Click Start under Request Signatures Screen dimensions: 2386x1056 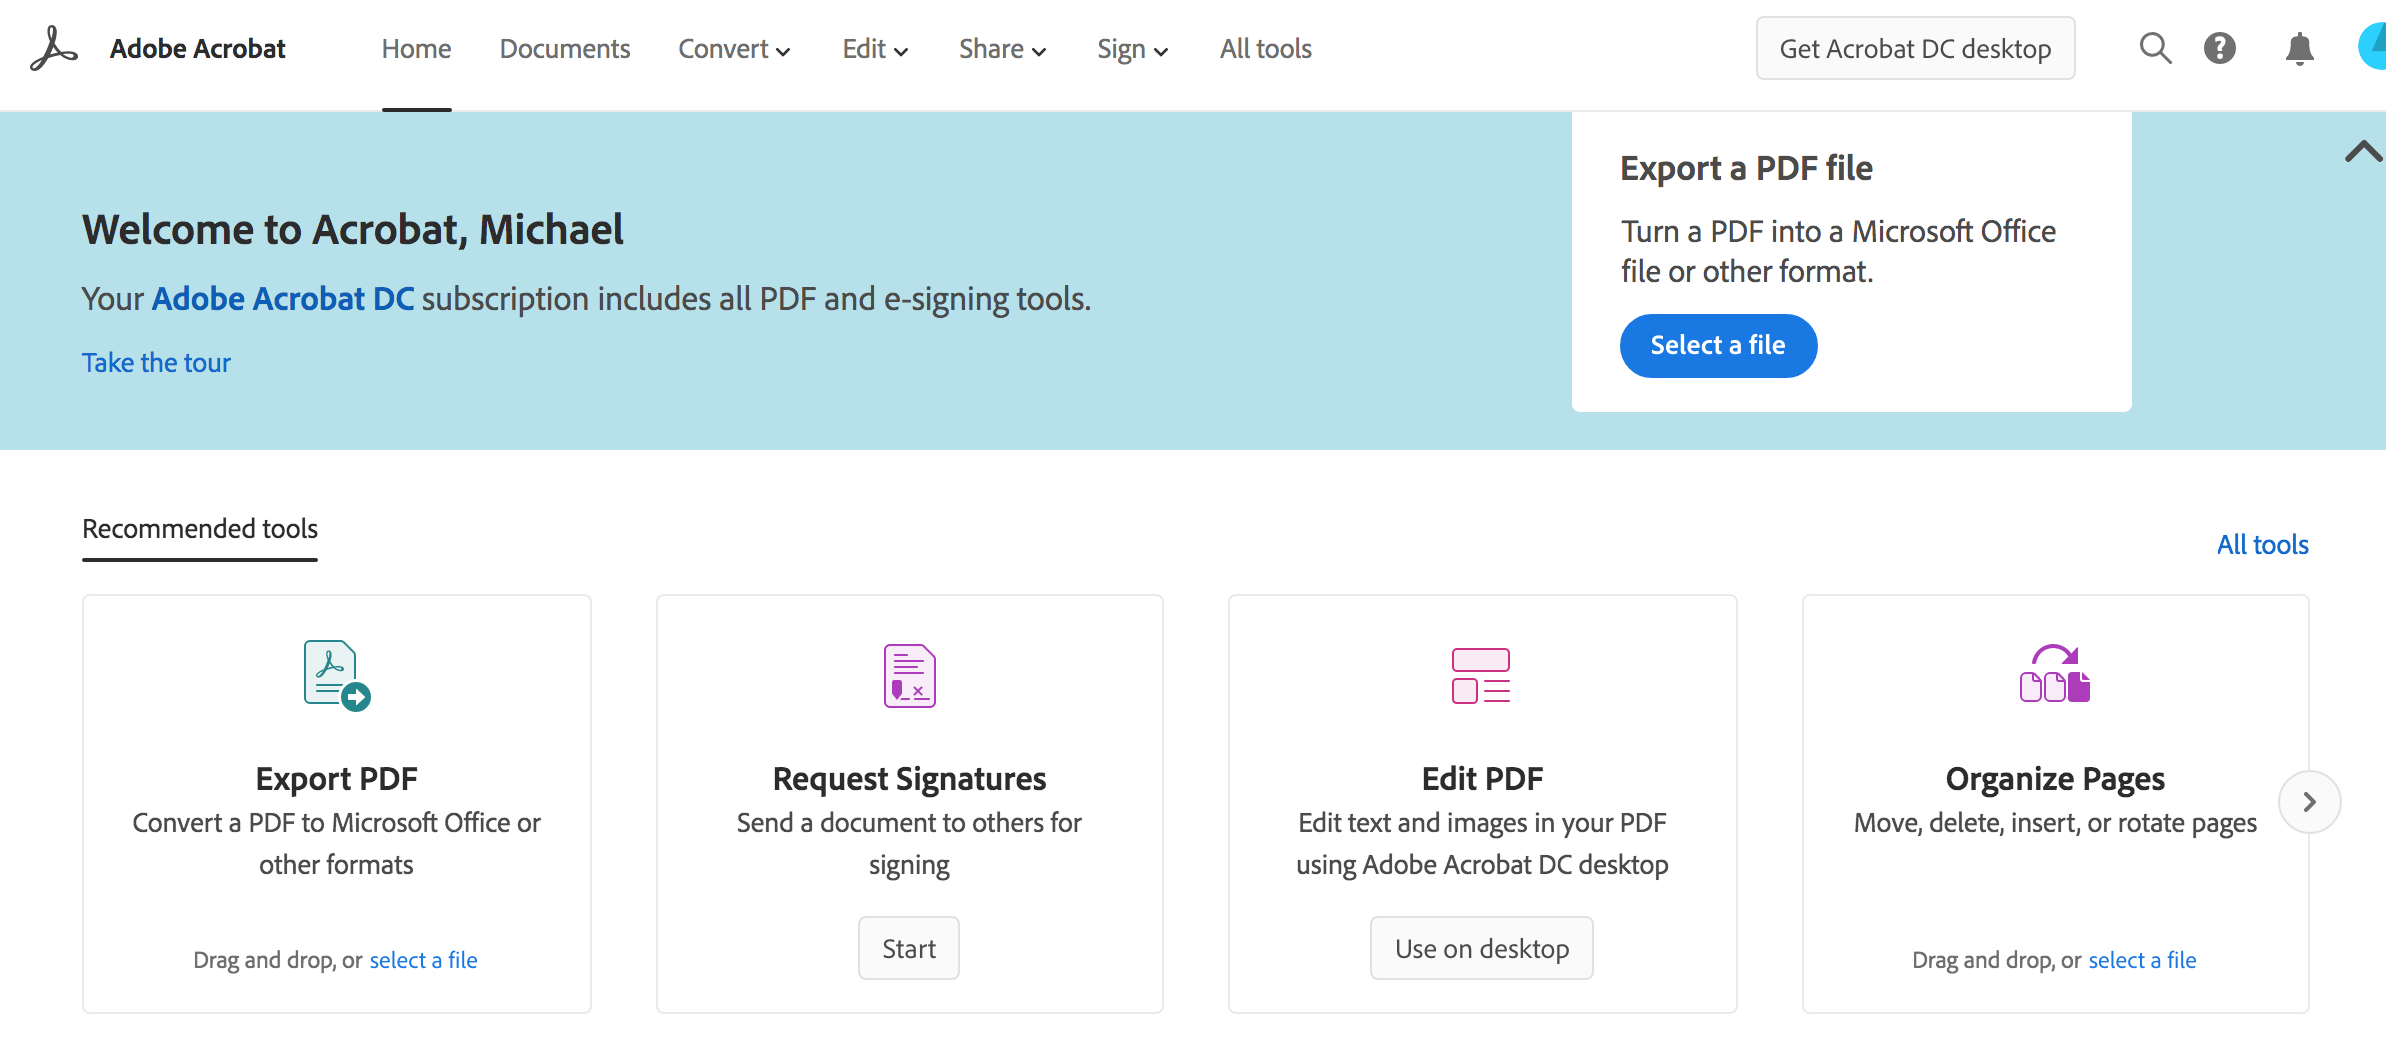[x=908, y=947]
